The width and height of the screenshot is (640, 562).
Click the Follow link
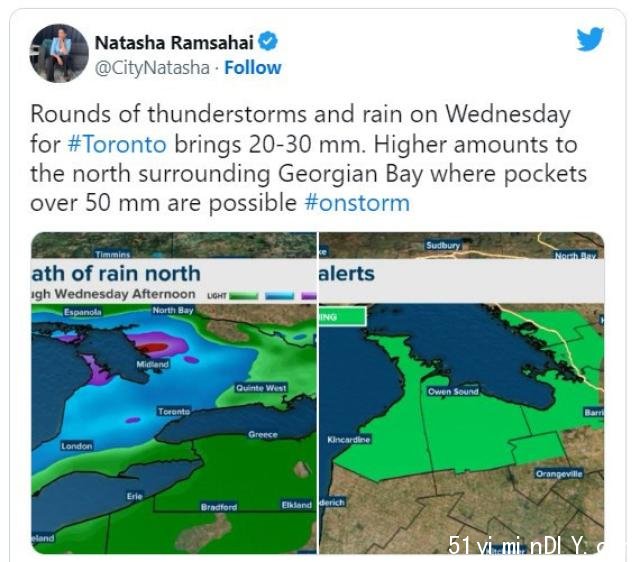tap(253, 68)
